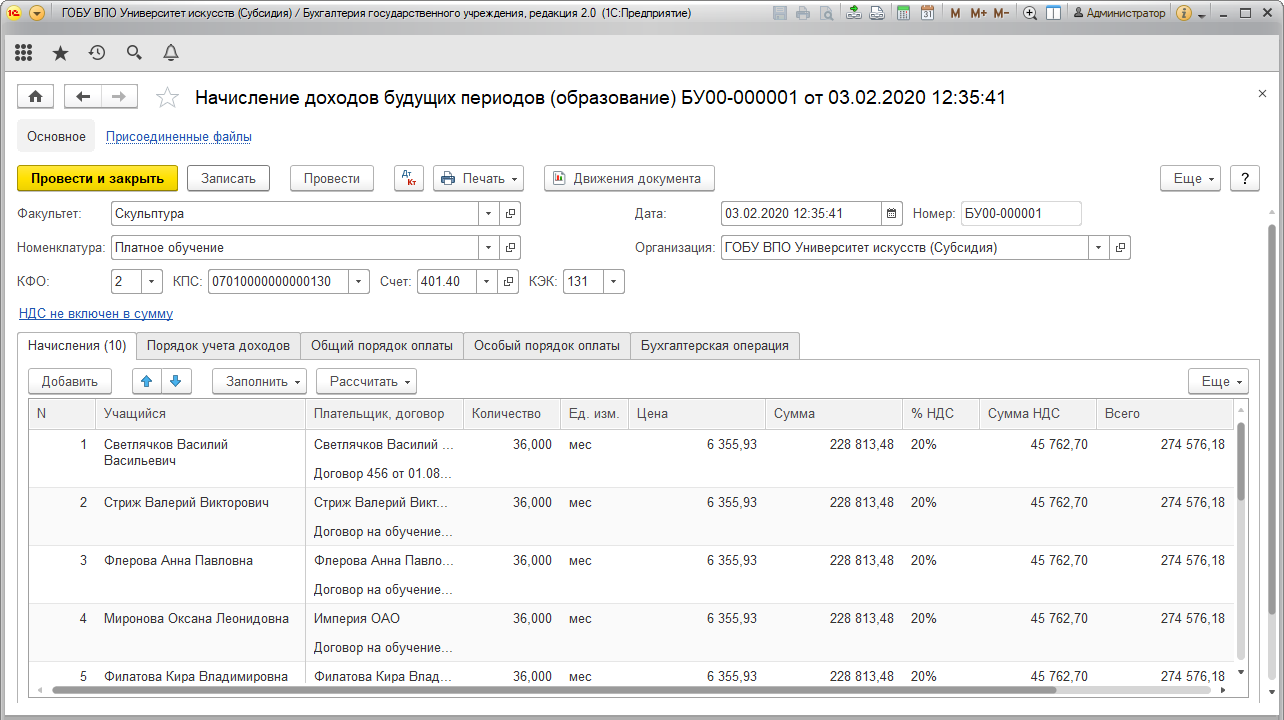This screenshot has height=720, width=1284.
Task: Switch to Особый порядок оплаты tab
Action: pyautogui.click(x=547, y=345)
